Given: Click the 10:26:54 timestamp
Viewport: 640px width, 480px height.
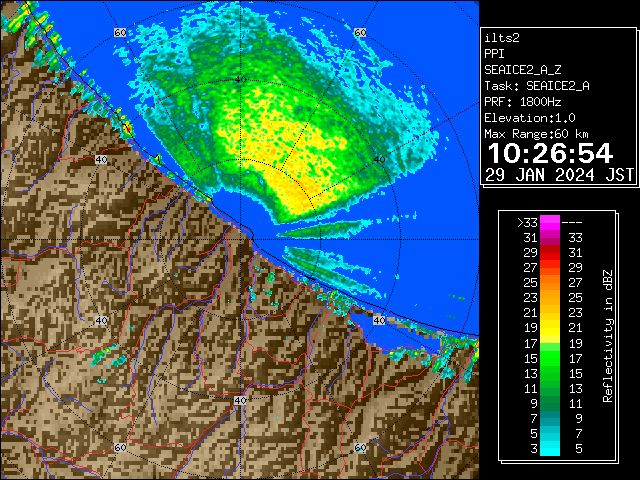Looking at the screenshot, I should (x=550, y=153).
